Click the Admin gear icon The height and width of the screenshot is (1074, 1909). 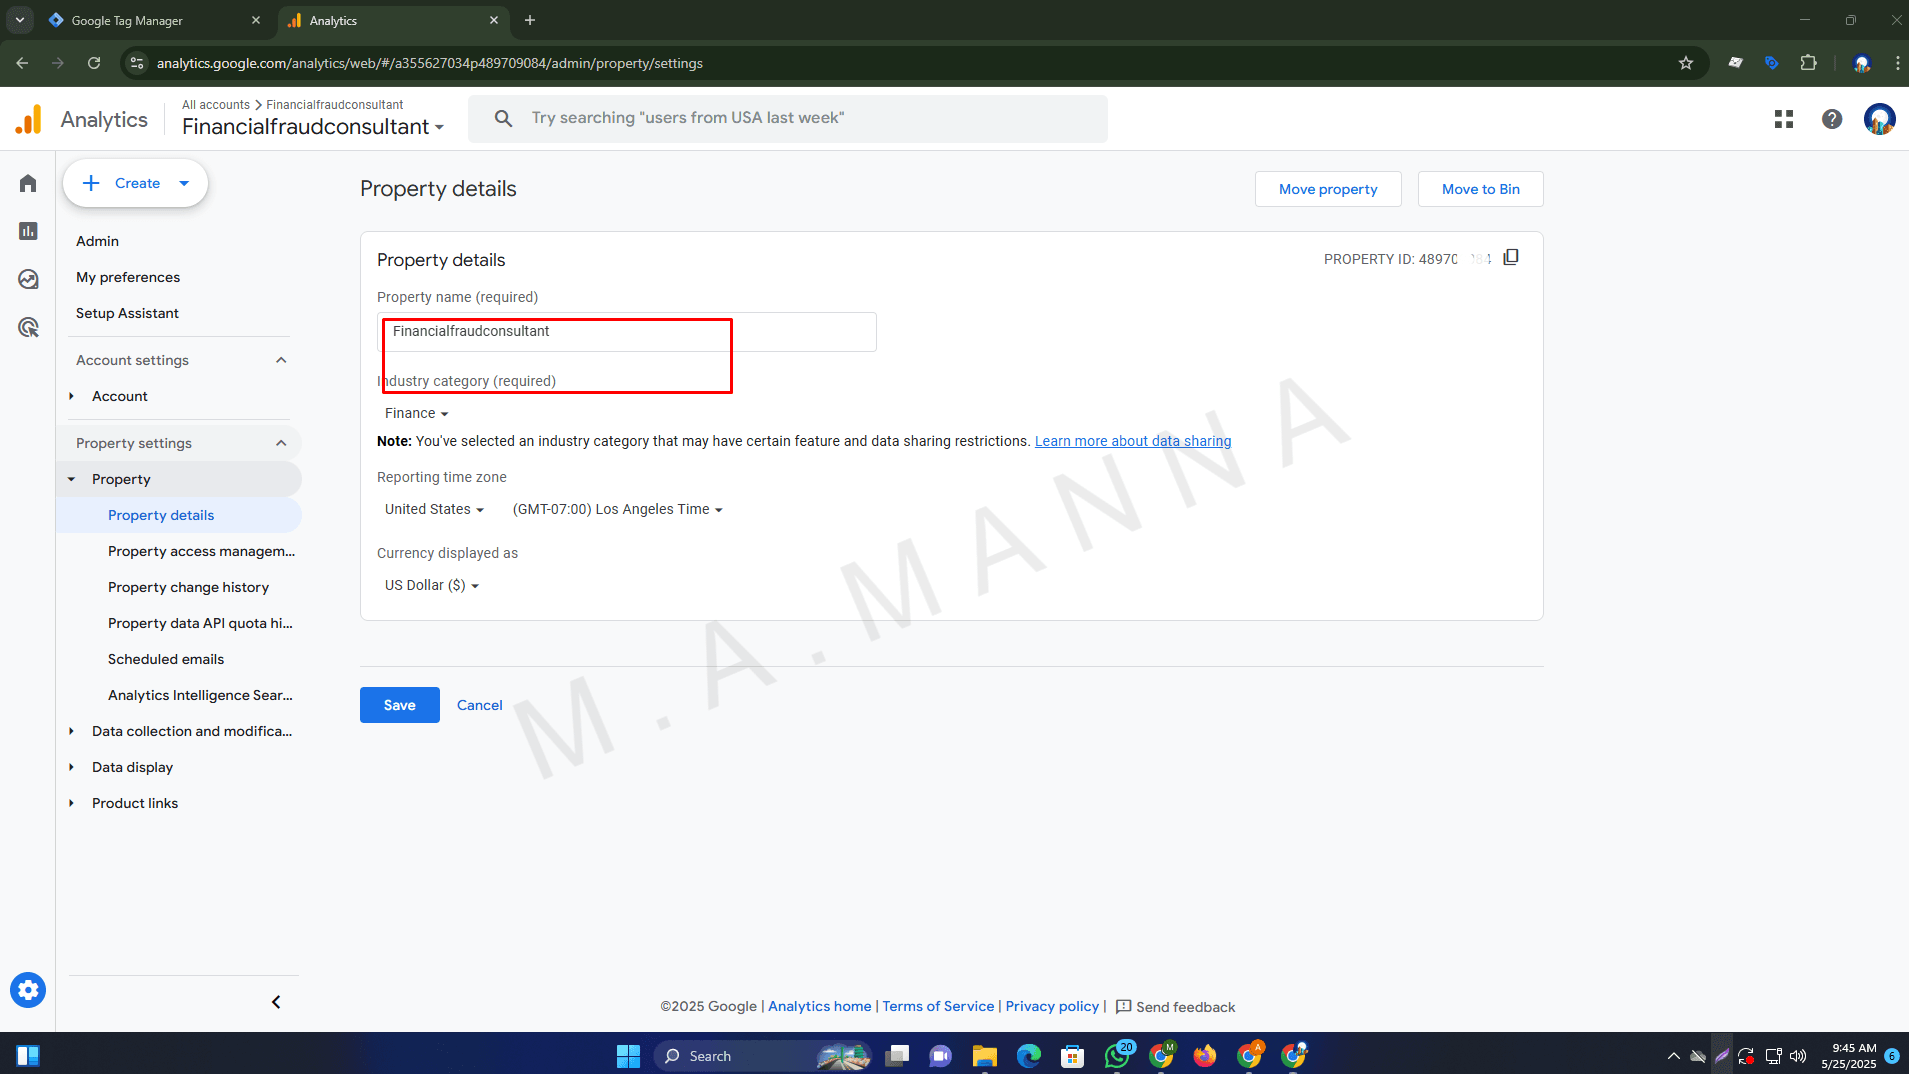tap(28, 990)
